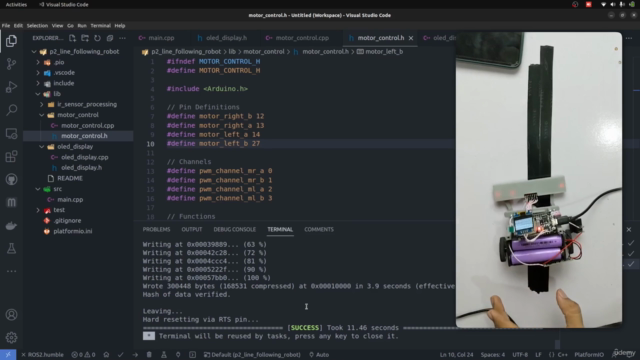The image size is (640, 360).
Task: Open the README file in tree
Action: coord(70,178)
